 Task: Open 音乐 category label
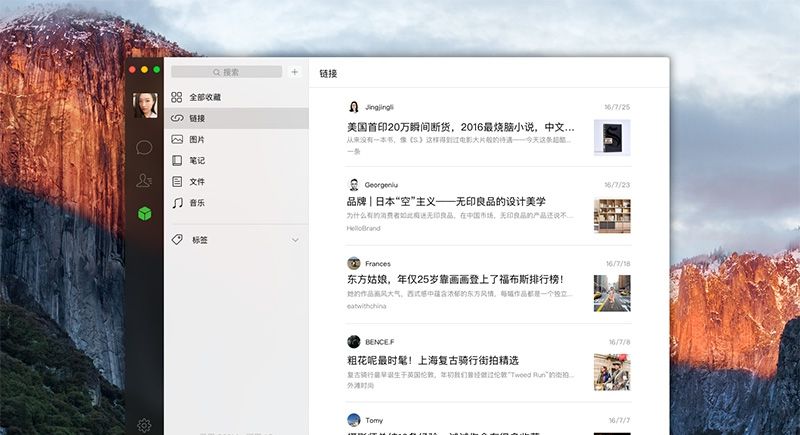[x=197, y=203]
